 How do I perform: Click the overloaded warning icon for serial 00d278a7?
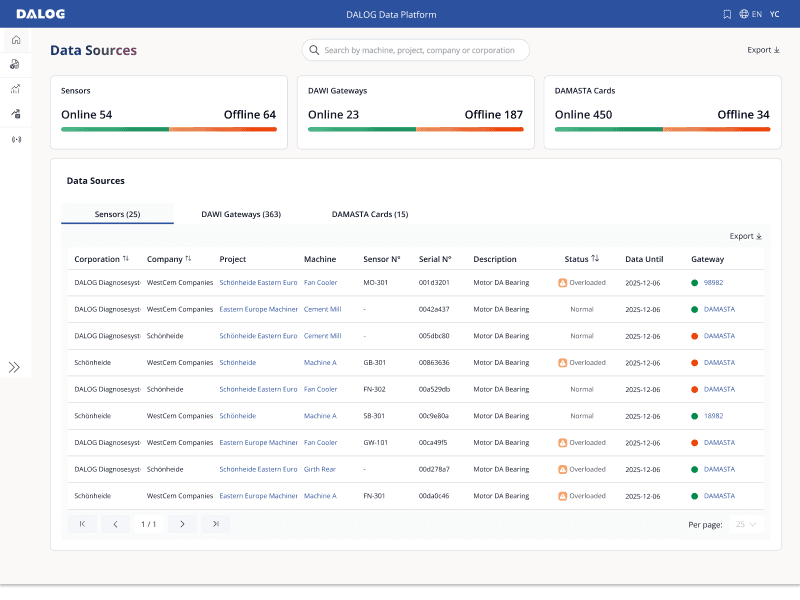point(563,469)
